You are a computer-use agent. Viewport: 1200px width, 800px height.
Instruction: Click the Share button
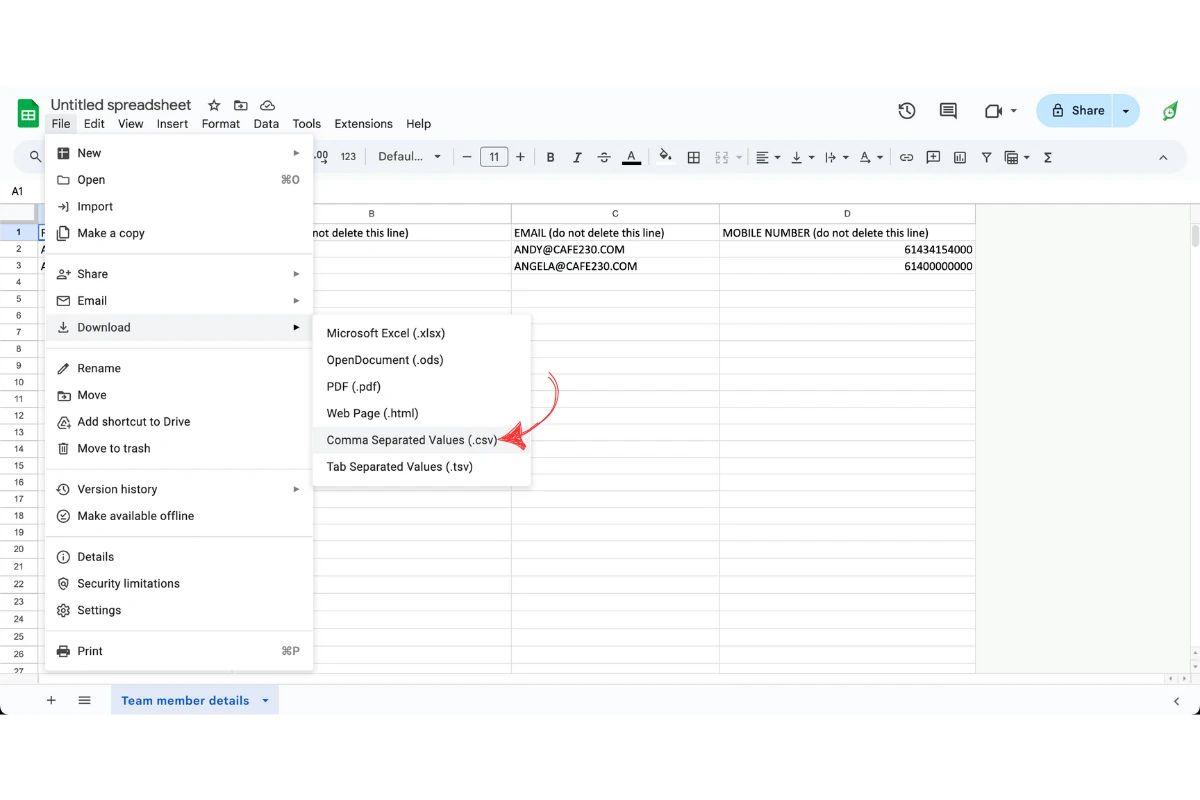click(x=1077, y=111)
